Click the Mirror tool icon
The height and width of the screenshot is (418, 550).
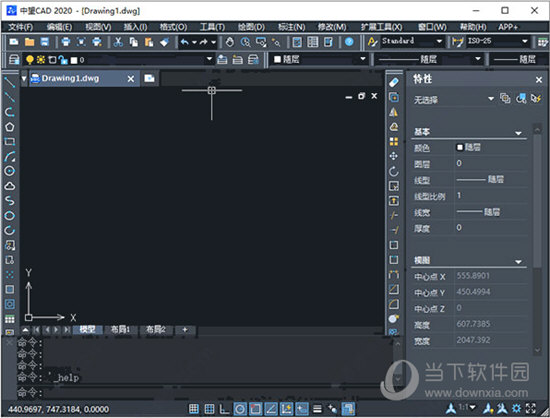tap(394, 112)
